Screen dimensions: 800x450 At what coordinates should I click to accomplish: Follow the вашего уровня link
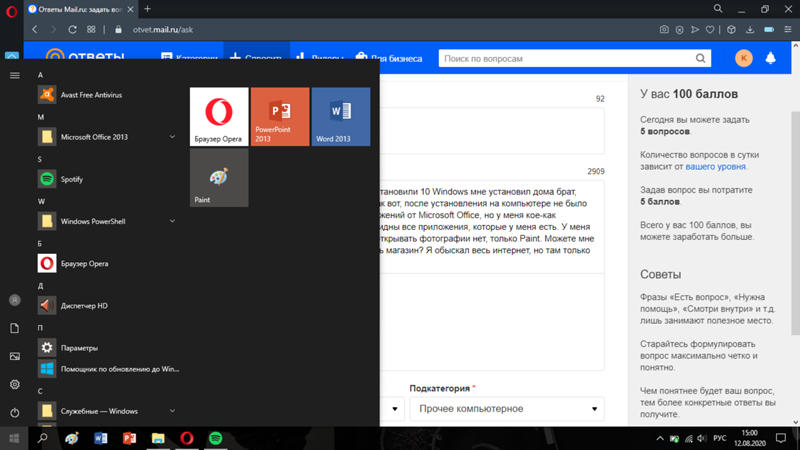(x=715, y=166)
